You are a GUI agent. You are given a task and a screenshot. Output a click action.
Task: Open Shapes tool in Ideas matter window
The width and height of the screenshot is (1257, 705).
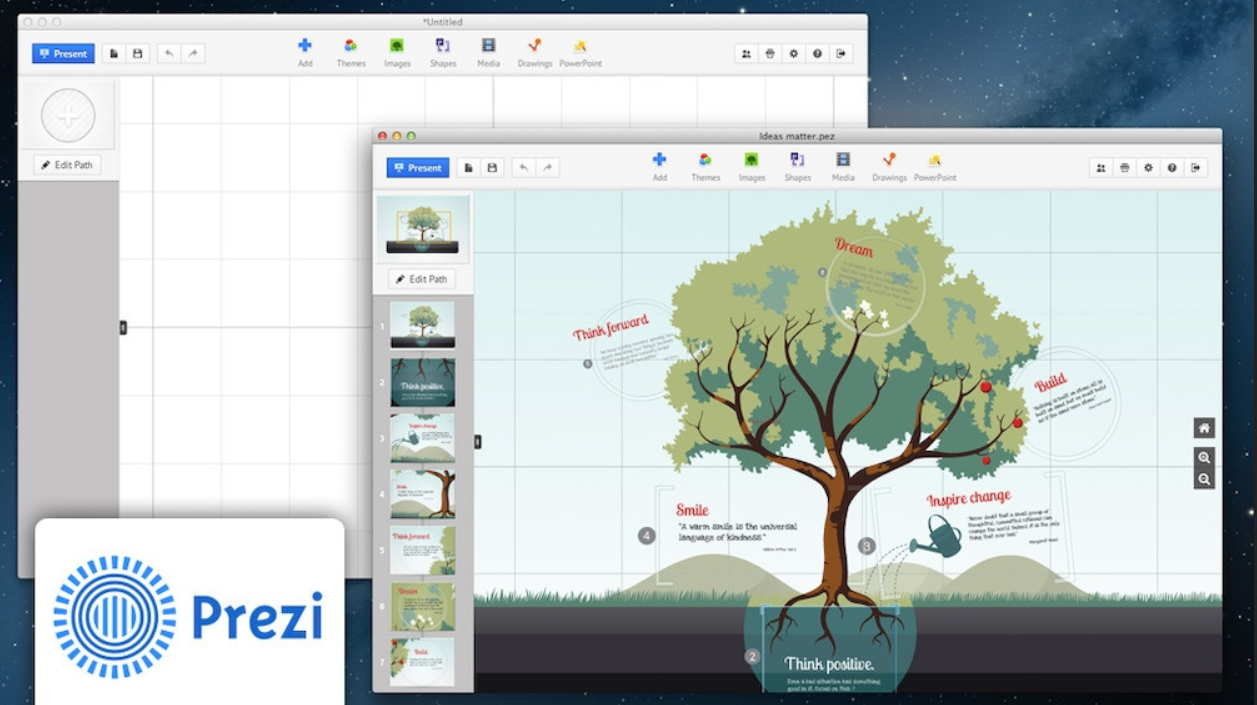pyautogui.click(x=797, y=160)
